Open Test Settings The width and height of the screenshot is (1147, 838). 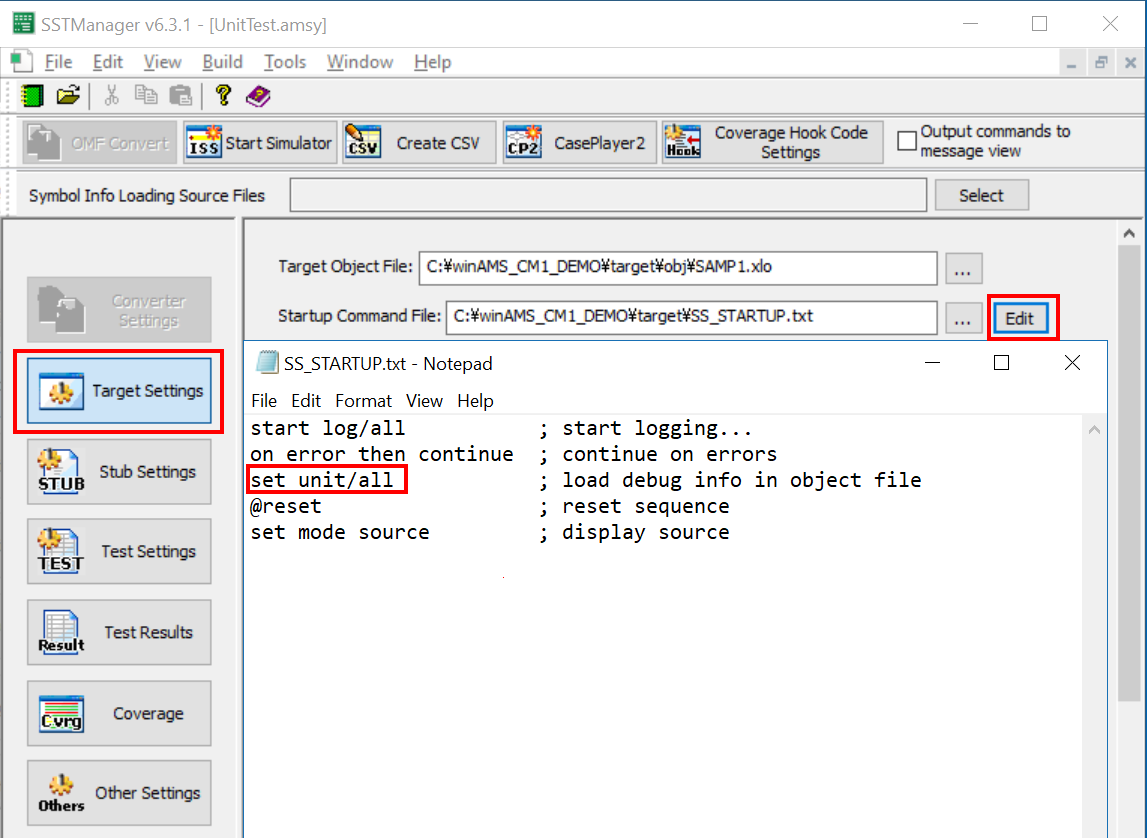click(119, 551)
